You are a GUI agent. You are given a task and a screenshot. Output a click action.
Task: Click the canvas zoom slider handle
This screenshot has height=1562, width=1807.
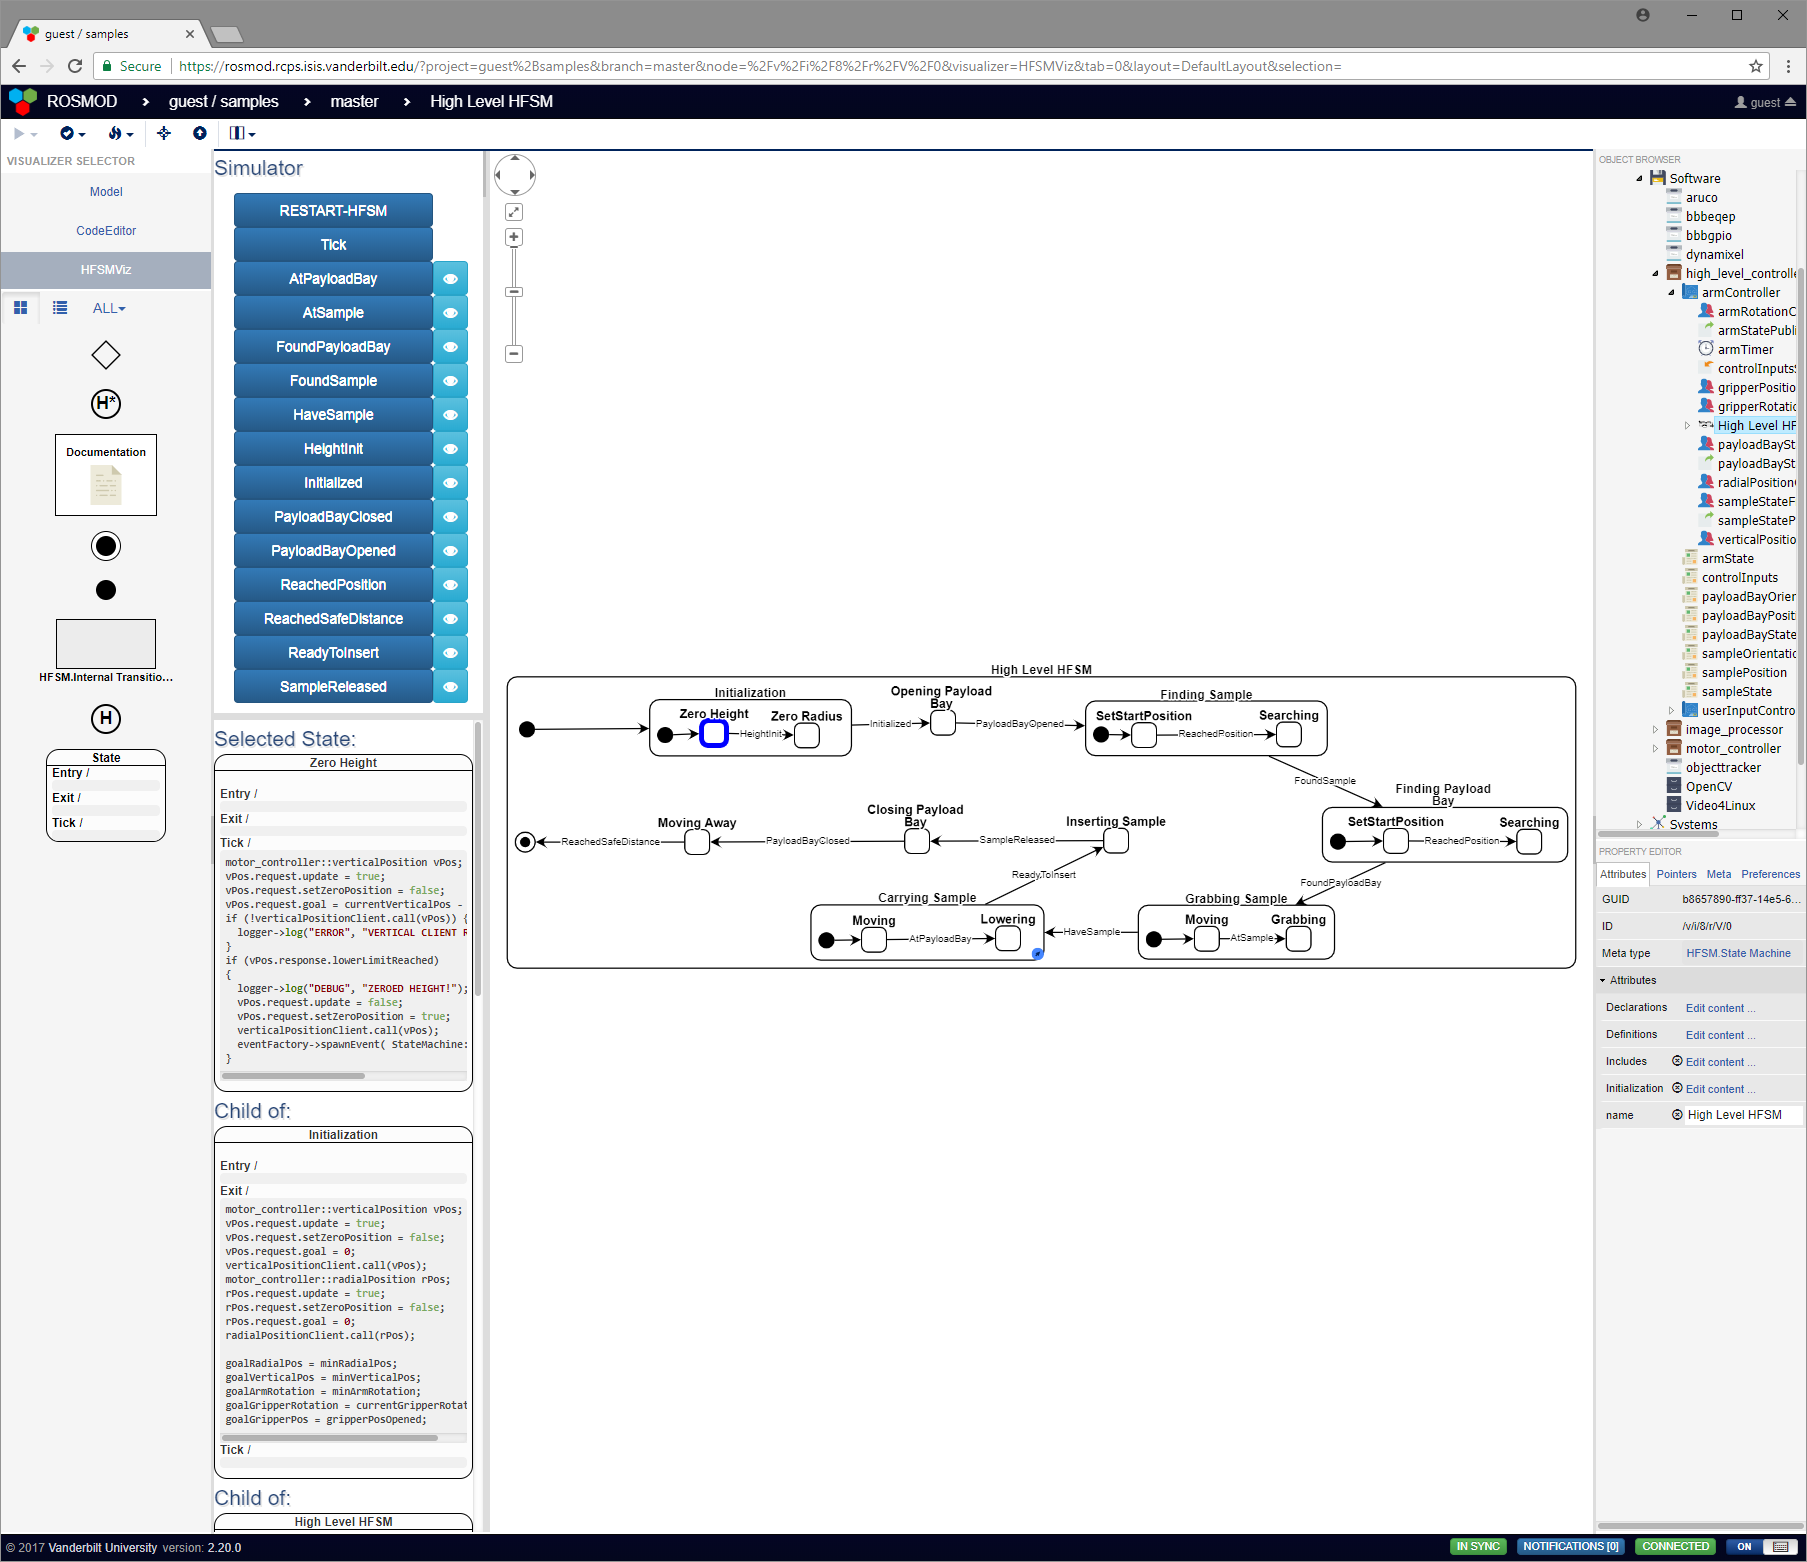(514, 292)
